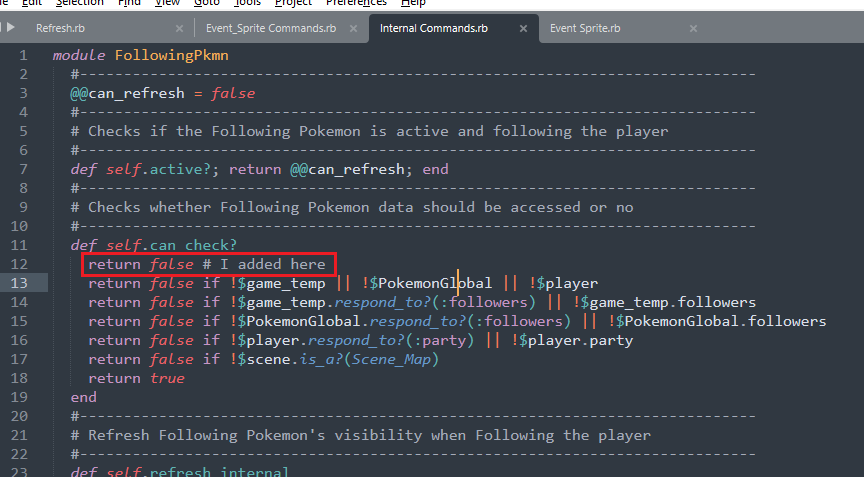Open the Project menu

293,3
